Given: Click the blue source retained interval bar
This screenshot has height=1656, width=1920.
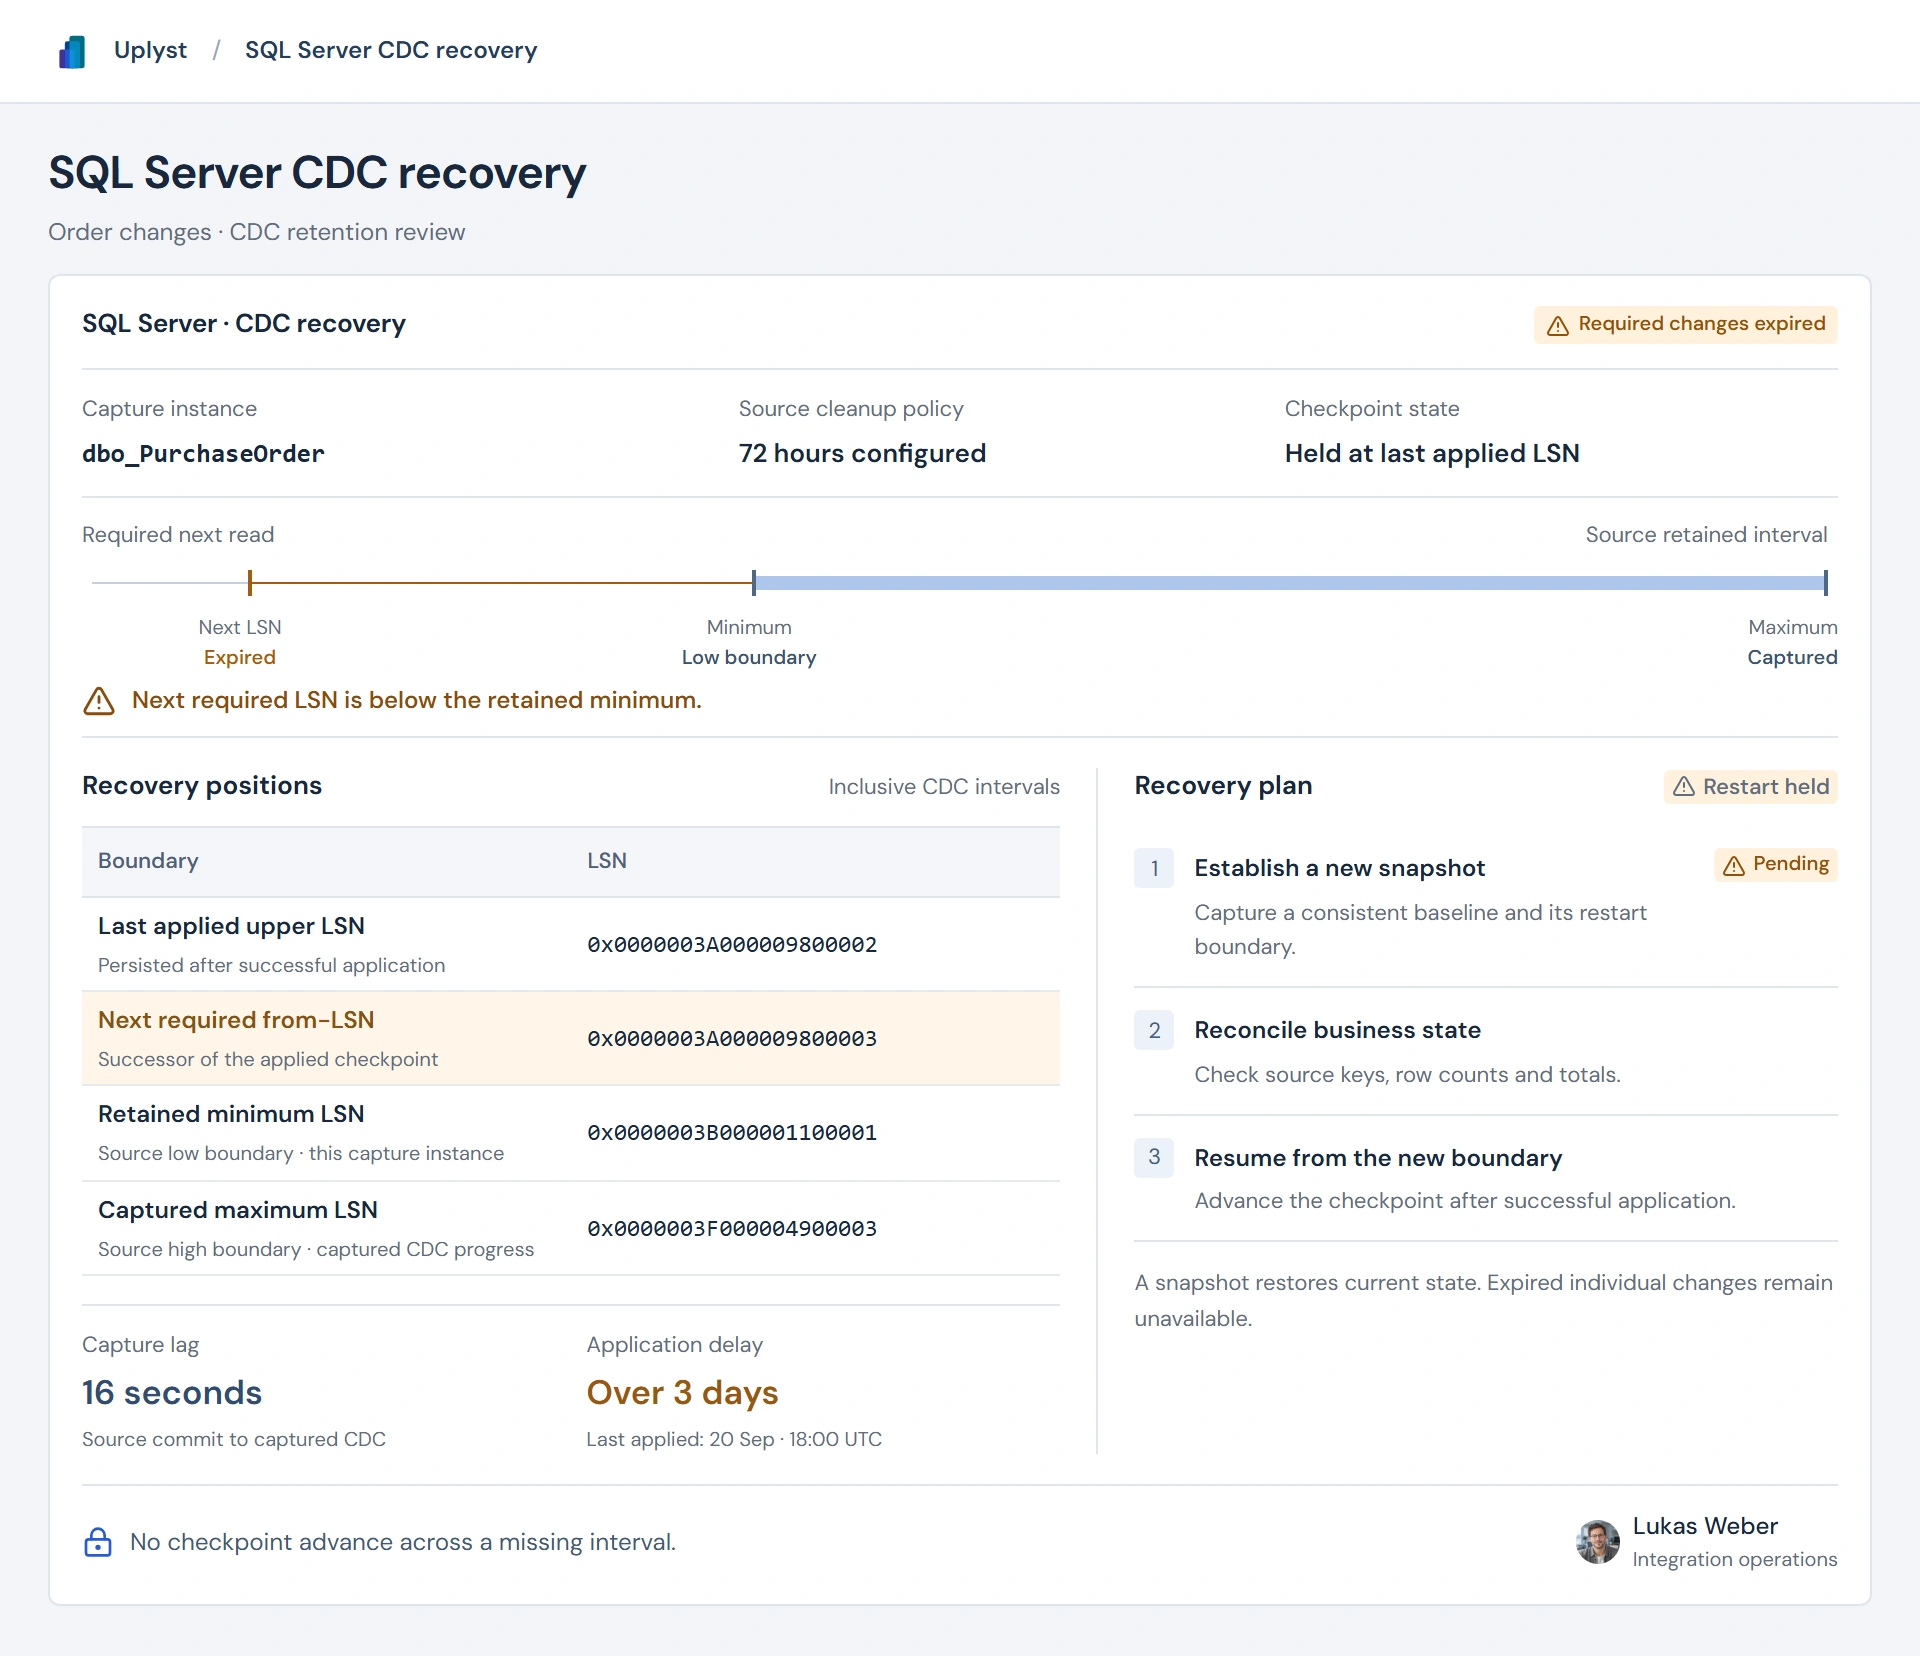Looking at the screenshot, I should tap(1290, 582).
